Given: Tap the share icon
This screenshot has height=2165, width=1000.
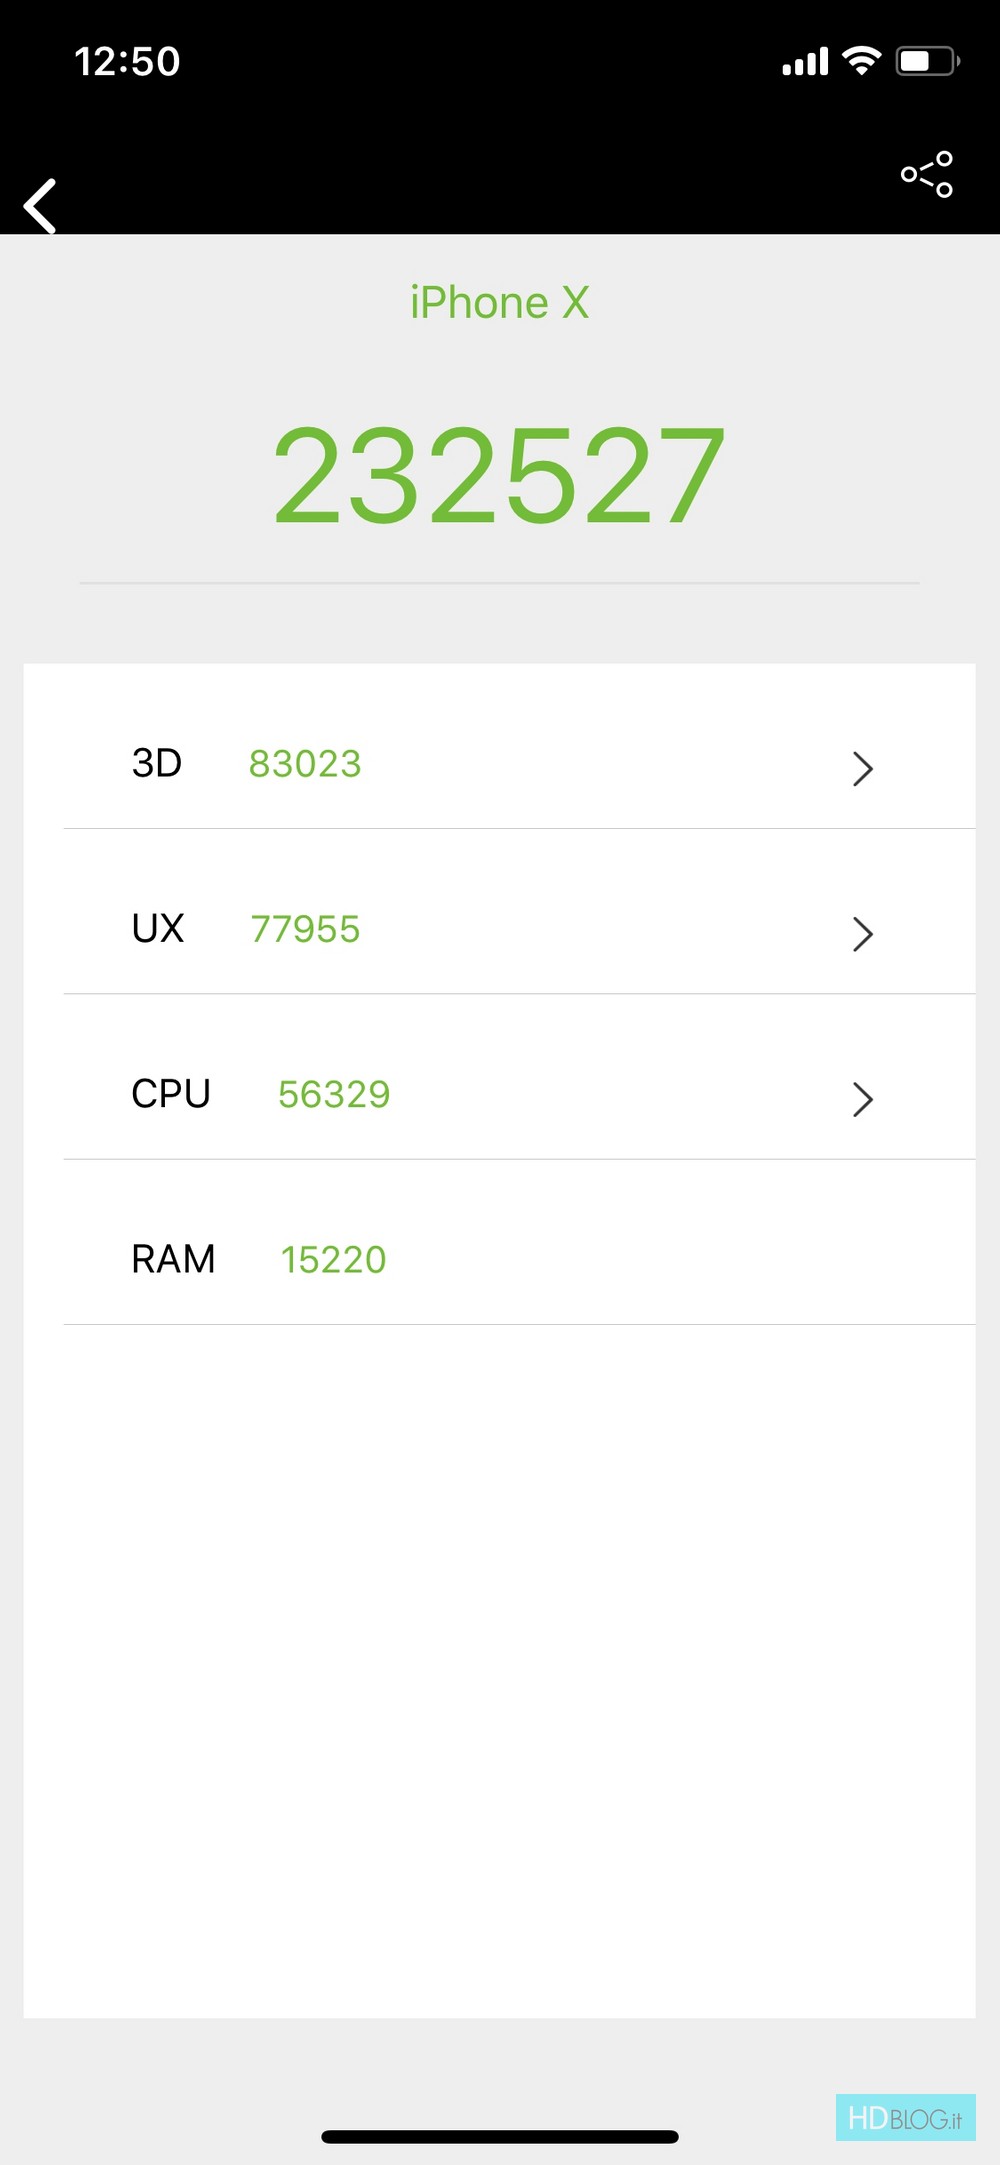Looking at the screenshot, I should [x=926, y=175].
